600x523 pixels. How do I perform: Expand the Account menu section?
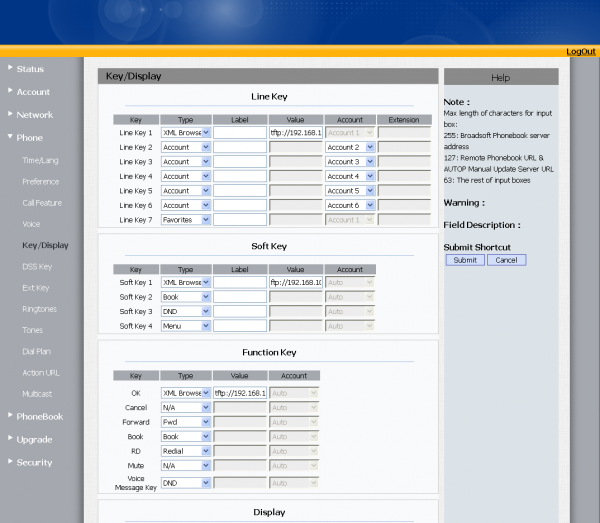tap(33, 92)
